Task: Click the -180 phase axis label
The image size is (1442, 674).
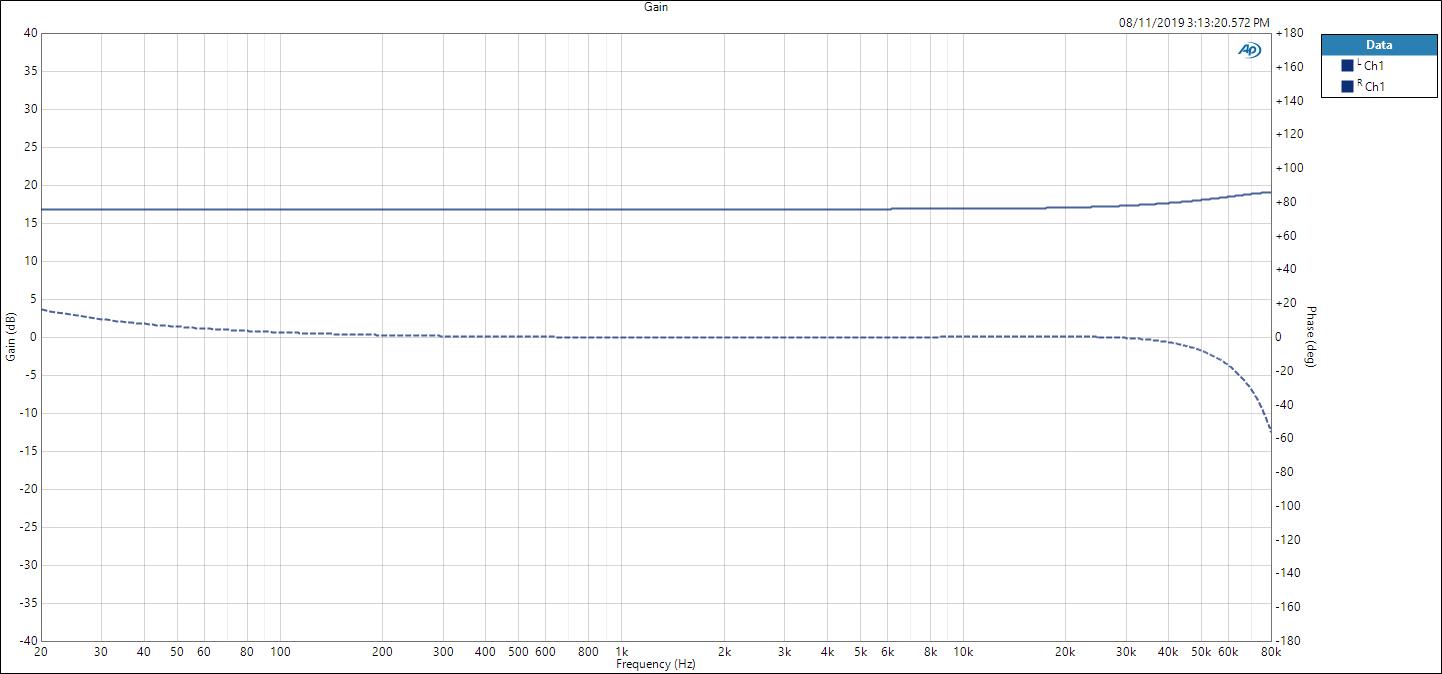Action: coord(1287,640)
